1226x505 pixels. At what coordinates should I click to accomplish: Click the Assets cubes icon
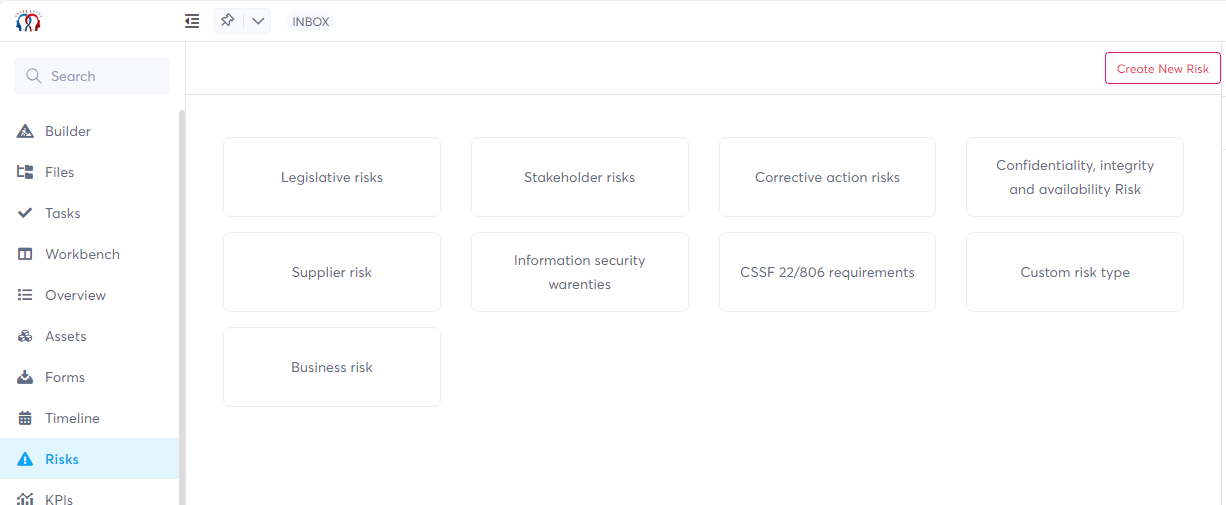coord(26,336)
